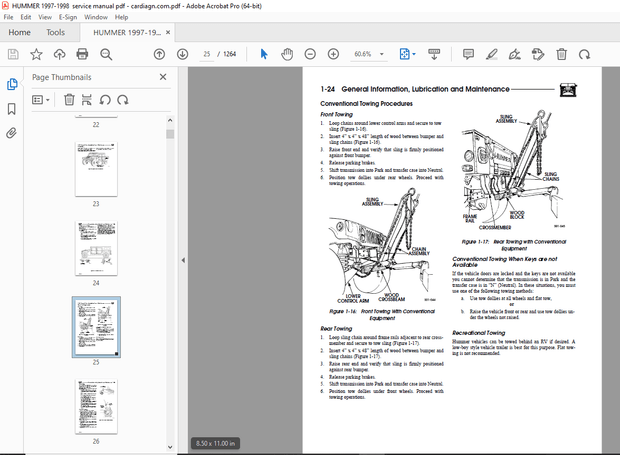This screenshot has height=455, width=620.
Task: Open the E-Sign menu
Action: point(68,17)
